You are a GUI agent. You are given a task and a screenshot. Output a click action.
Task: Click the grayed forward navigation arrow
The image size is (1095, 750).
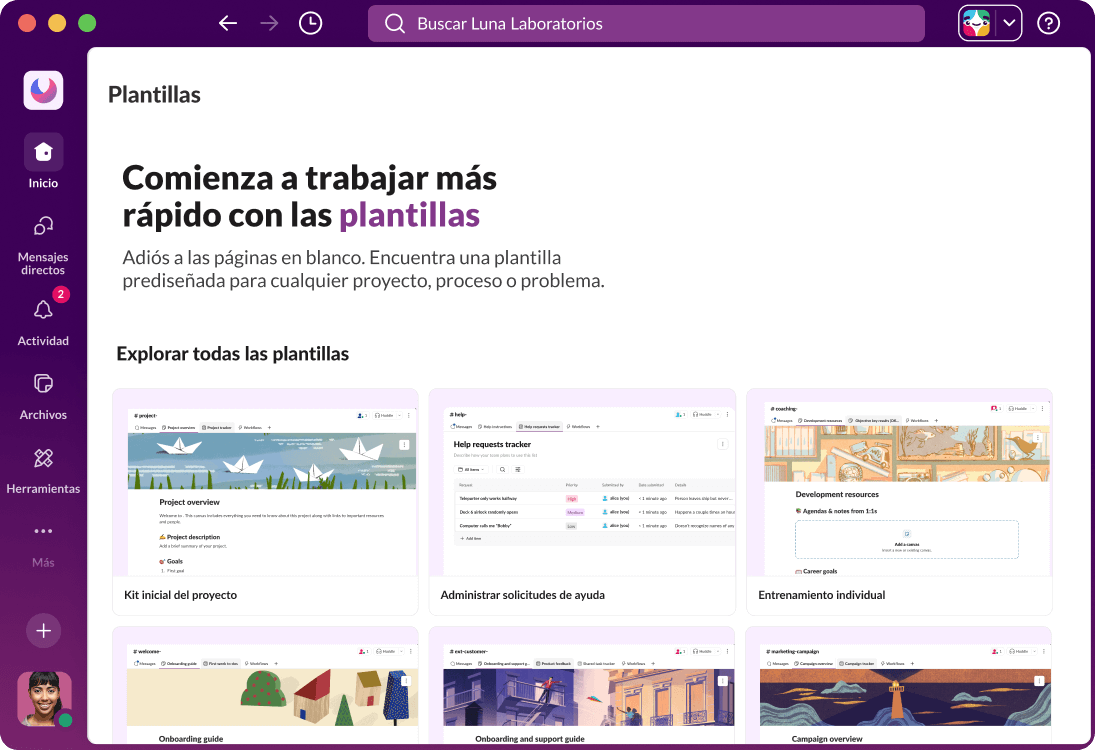pos(268,22)
